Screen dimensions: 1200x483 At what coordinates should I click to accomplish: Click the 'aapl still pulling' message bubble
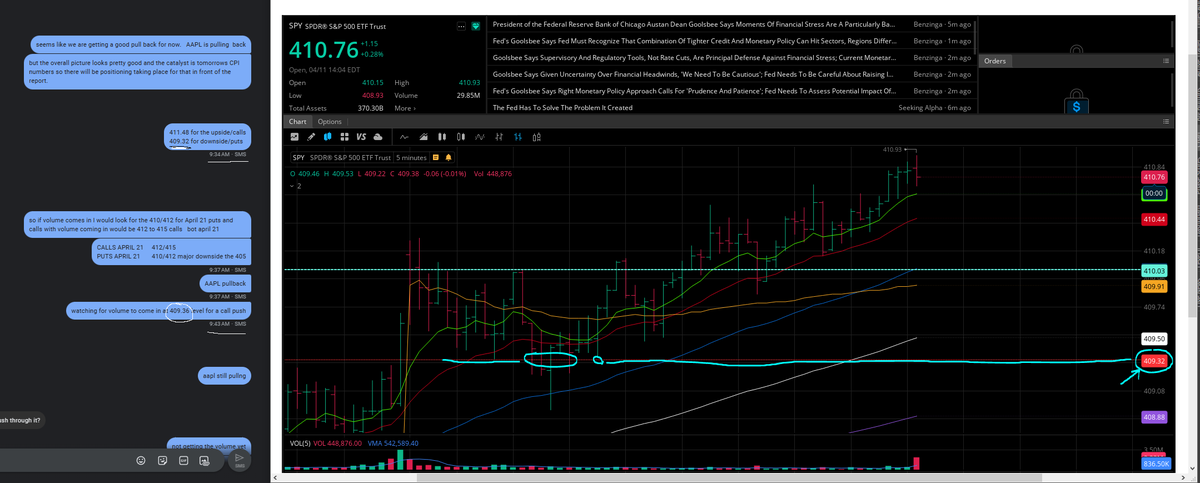[224, 376]
